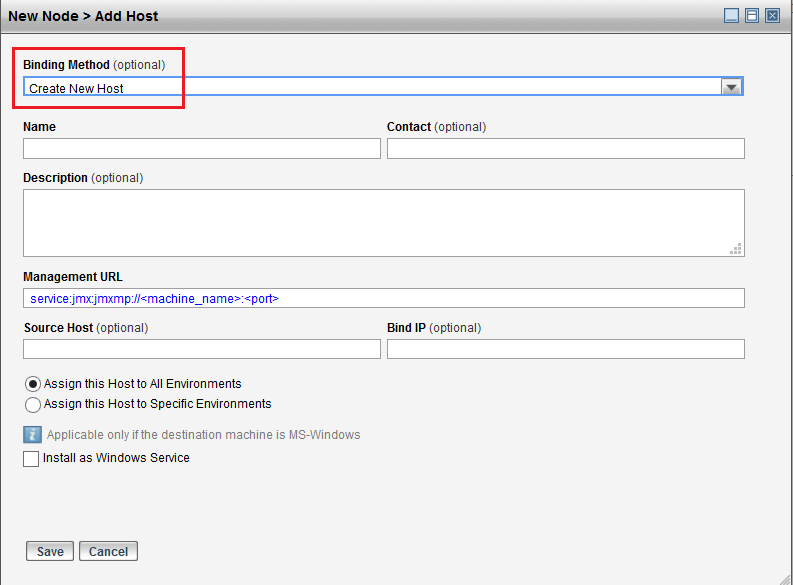This screenshot has width=793, height=585.
Task: Minimize the Add Host dialog
Action: point(732,16)
